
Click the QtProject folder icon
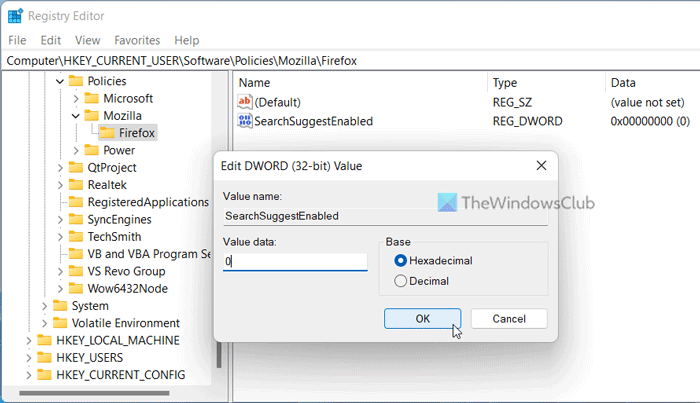(x=76, y=167)
